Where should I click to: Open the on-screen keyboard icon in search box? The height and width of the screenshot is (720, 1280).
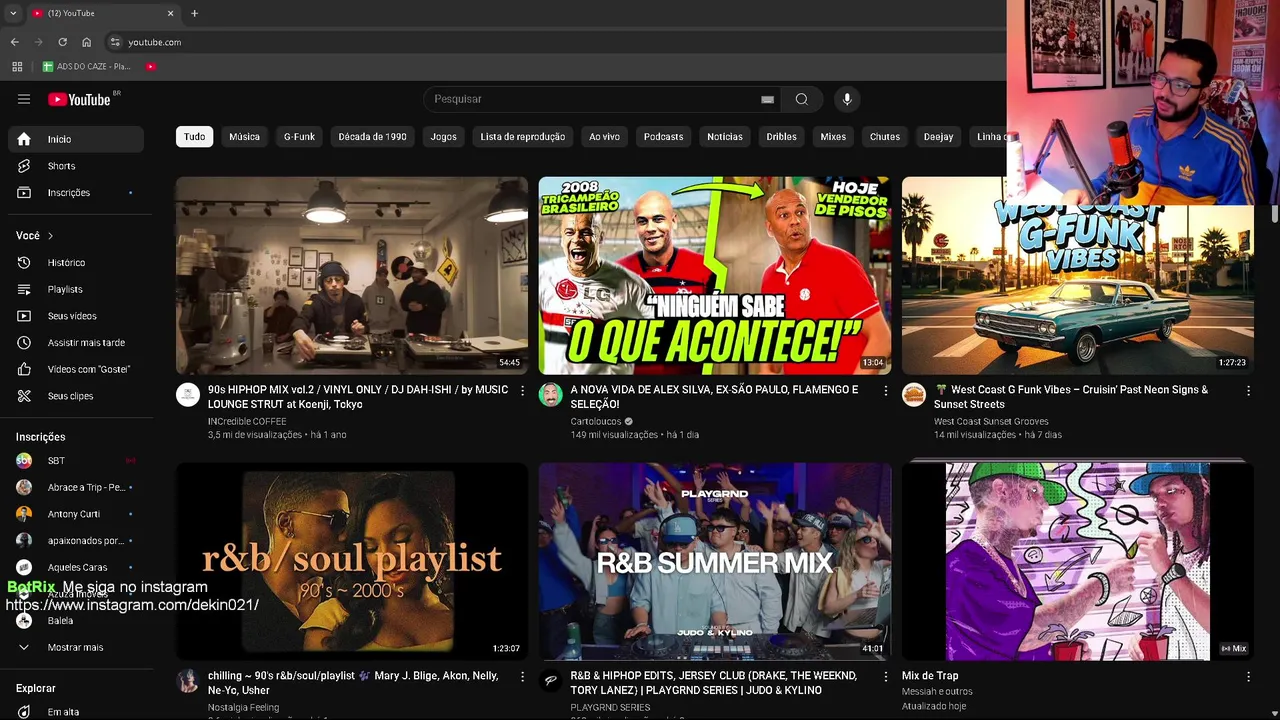pyautogui.click(x=767, y=99)
